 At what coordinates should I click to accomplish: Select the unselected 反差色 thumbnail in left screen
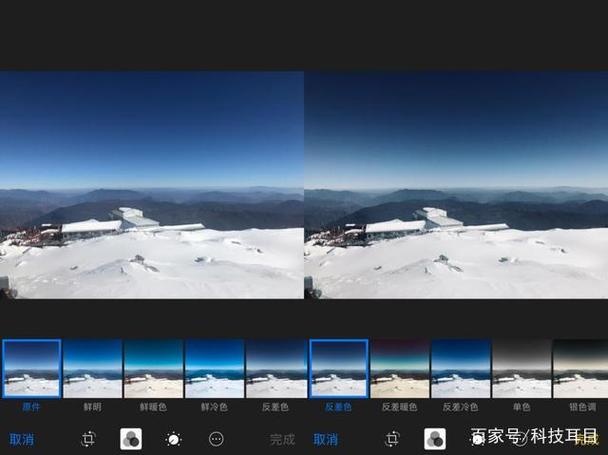coord(275,368)
